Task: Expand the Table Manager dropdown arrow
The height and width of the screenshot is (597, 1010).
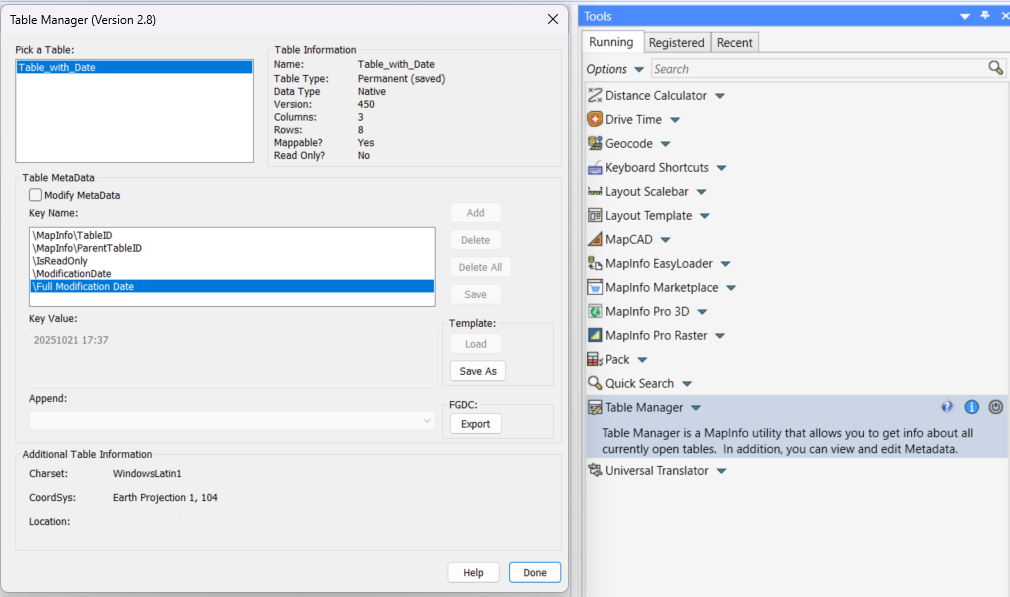Action: pyautogui.click(x=696, y=408)
